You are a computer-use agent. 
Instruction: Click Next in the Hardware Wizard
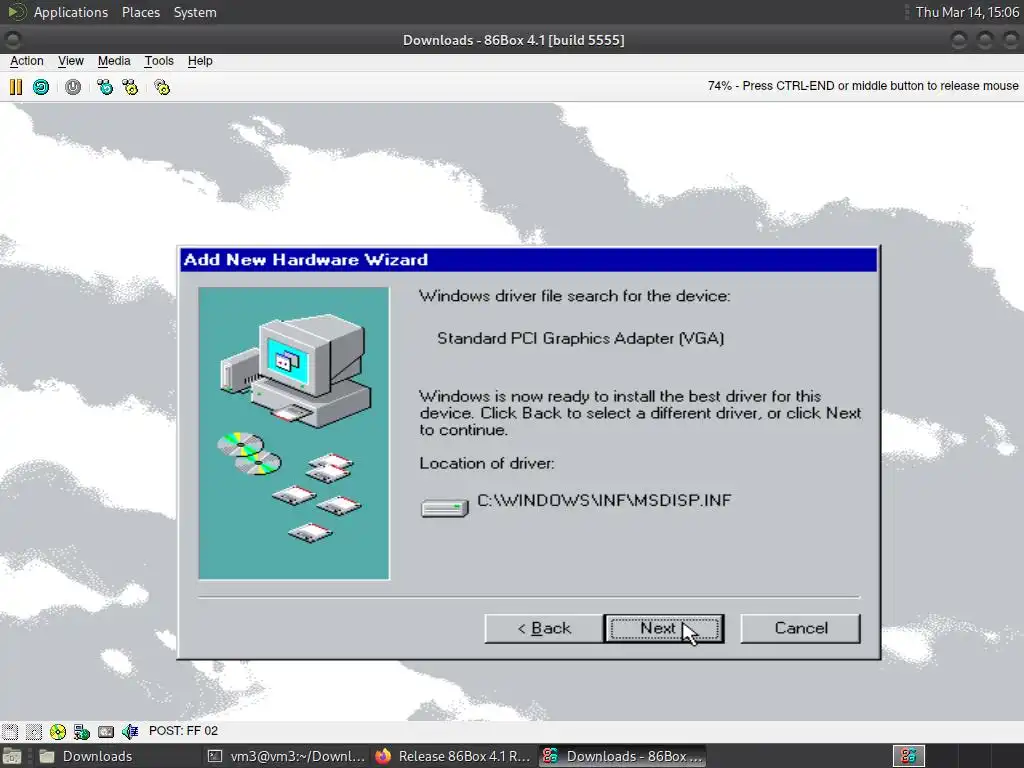pyautogui.click(x=664, y=628)
